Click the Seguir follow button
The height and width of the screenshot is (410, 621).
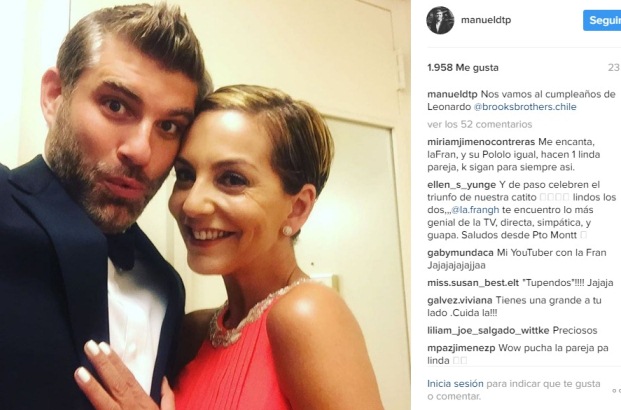click(x=602, y=20)
